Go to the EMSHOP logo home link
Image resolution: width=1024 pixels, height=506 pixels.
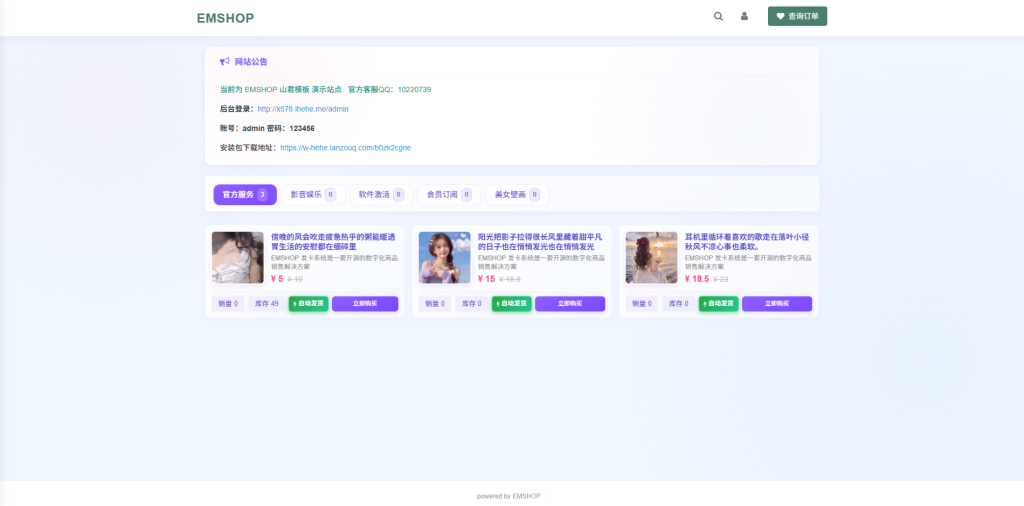pos(225,18)
